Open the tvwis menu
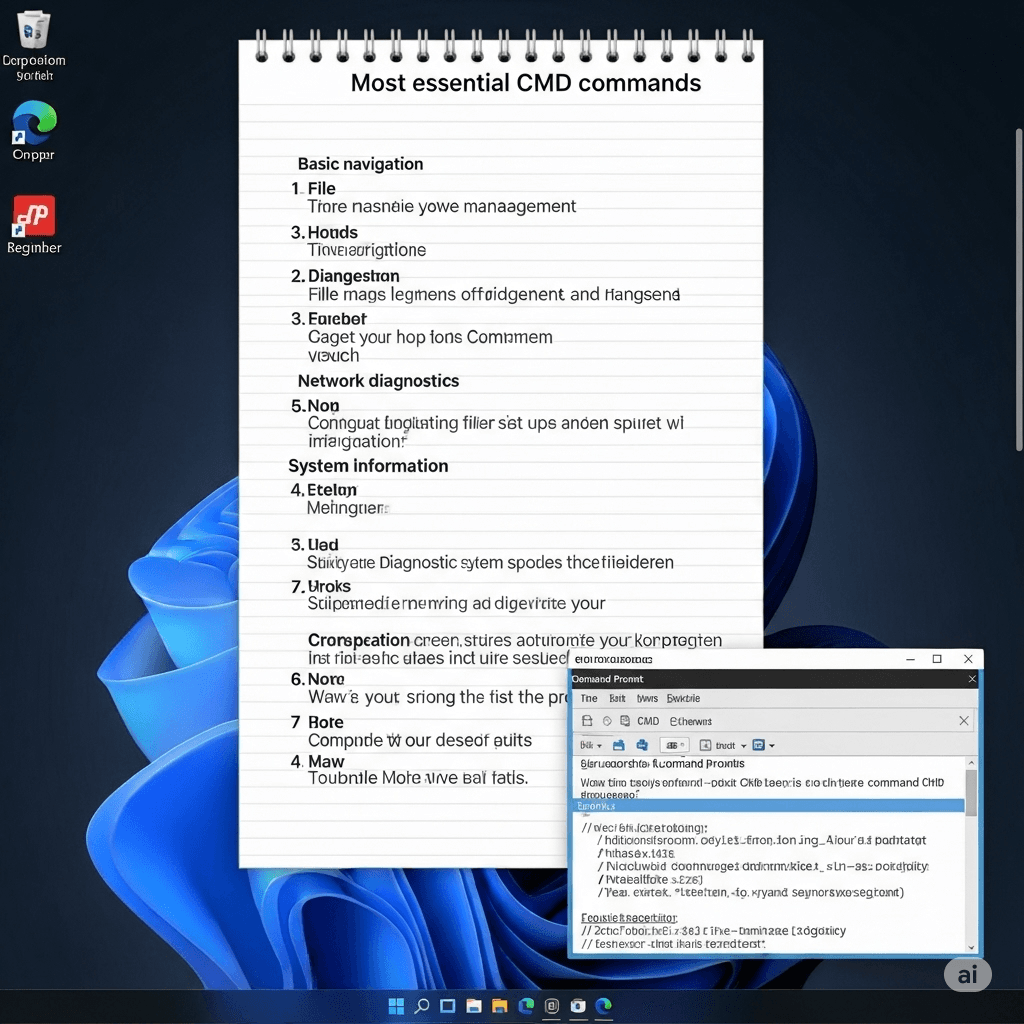This screenshot has height=1024, width=1024. tap(647, 698)
